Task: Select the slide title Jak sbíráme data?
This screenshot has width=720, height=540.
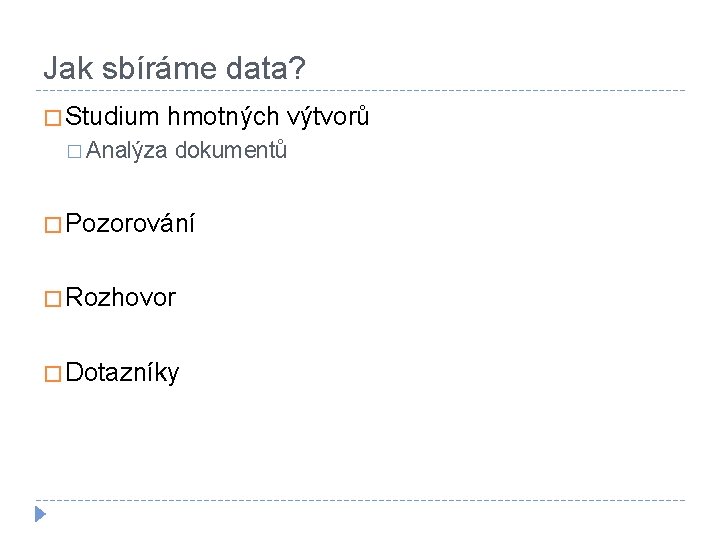Action: (175, 69)
